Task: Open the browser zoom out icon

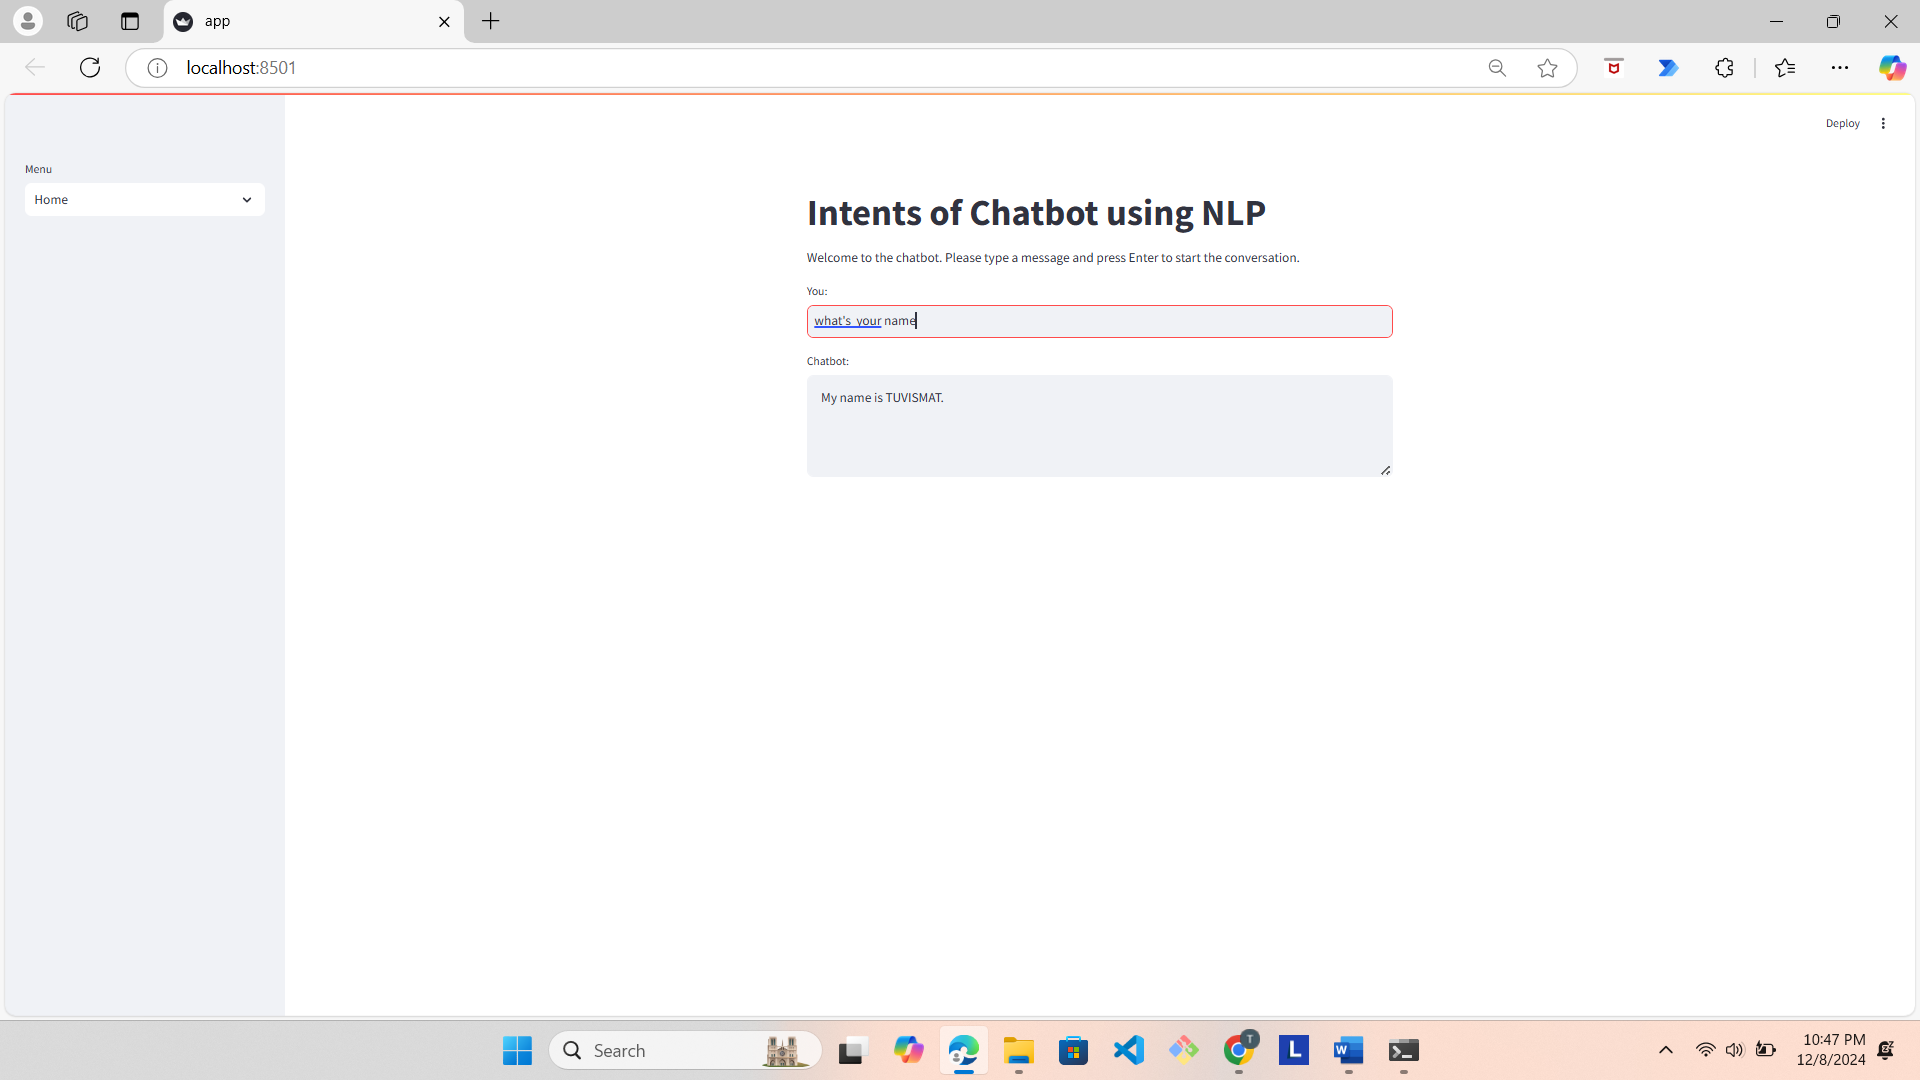Action: pos(1497,67)
